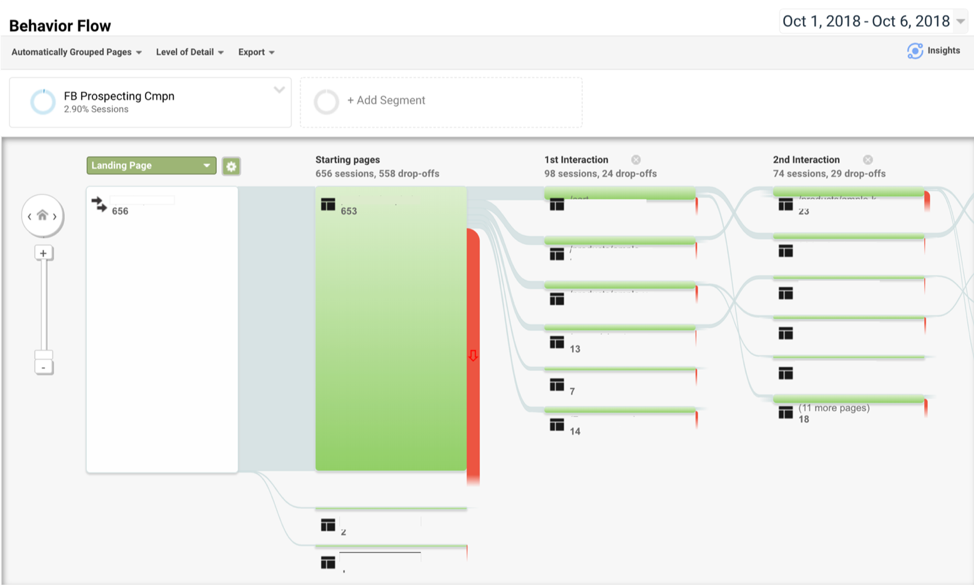Click the page icon on the 653 starting node
Image resolution: width=974 pixels, height=585 pixels.
tap(328, 204)
